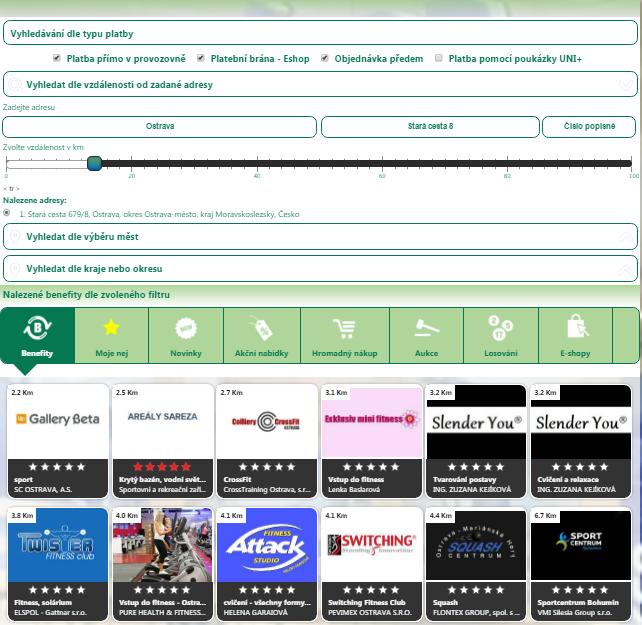
Task: Open the Novinky badge icon
Action: 186,328
